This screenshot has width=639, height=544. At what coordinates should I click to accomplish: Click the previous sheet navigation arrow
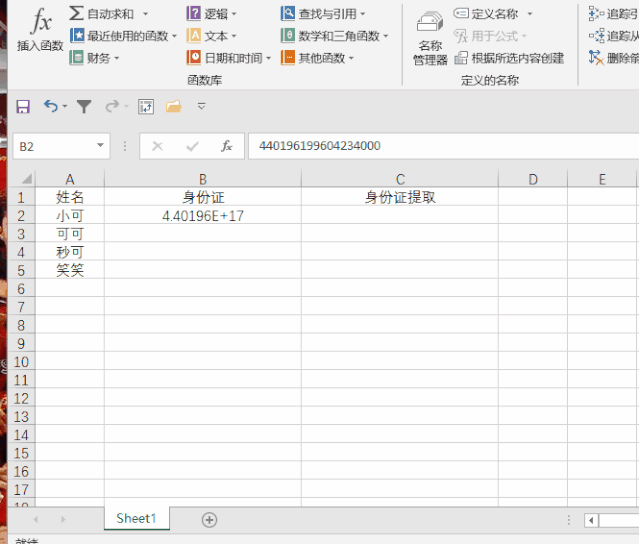[36, 519]
